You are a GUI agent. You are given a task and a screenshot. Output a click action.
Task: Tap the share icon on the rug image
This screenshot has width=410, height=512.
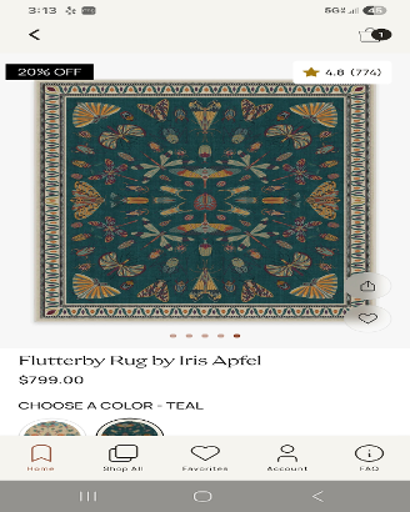pos(368,286)
